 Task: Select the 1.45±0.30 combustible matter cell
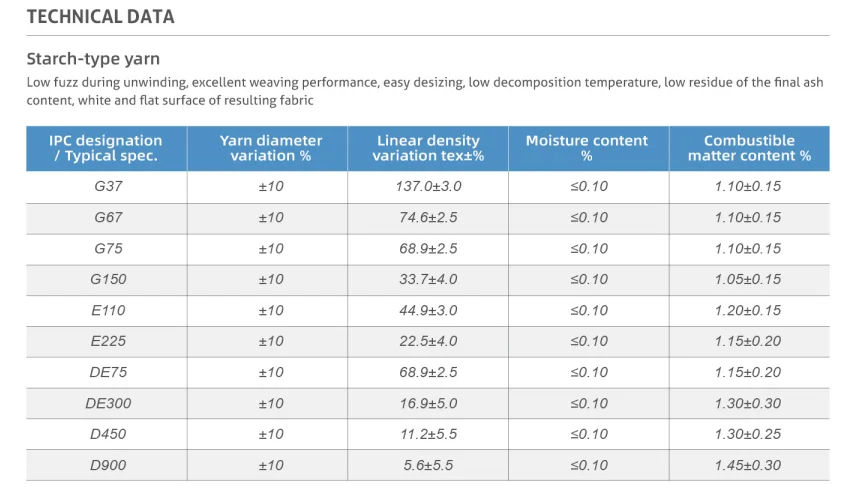point(748,465)
